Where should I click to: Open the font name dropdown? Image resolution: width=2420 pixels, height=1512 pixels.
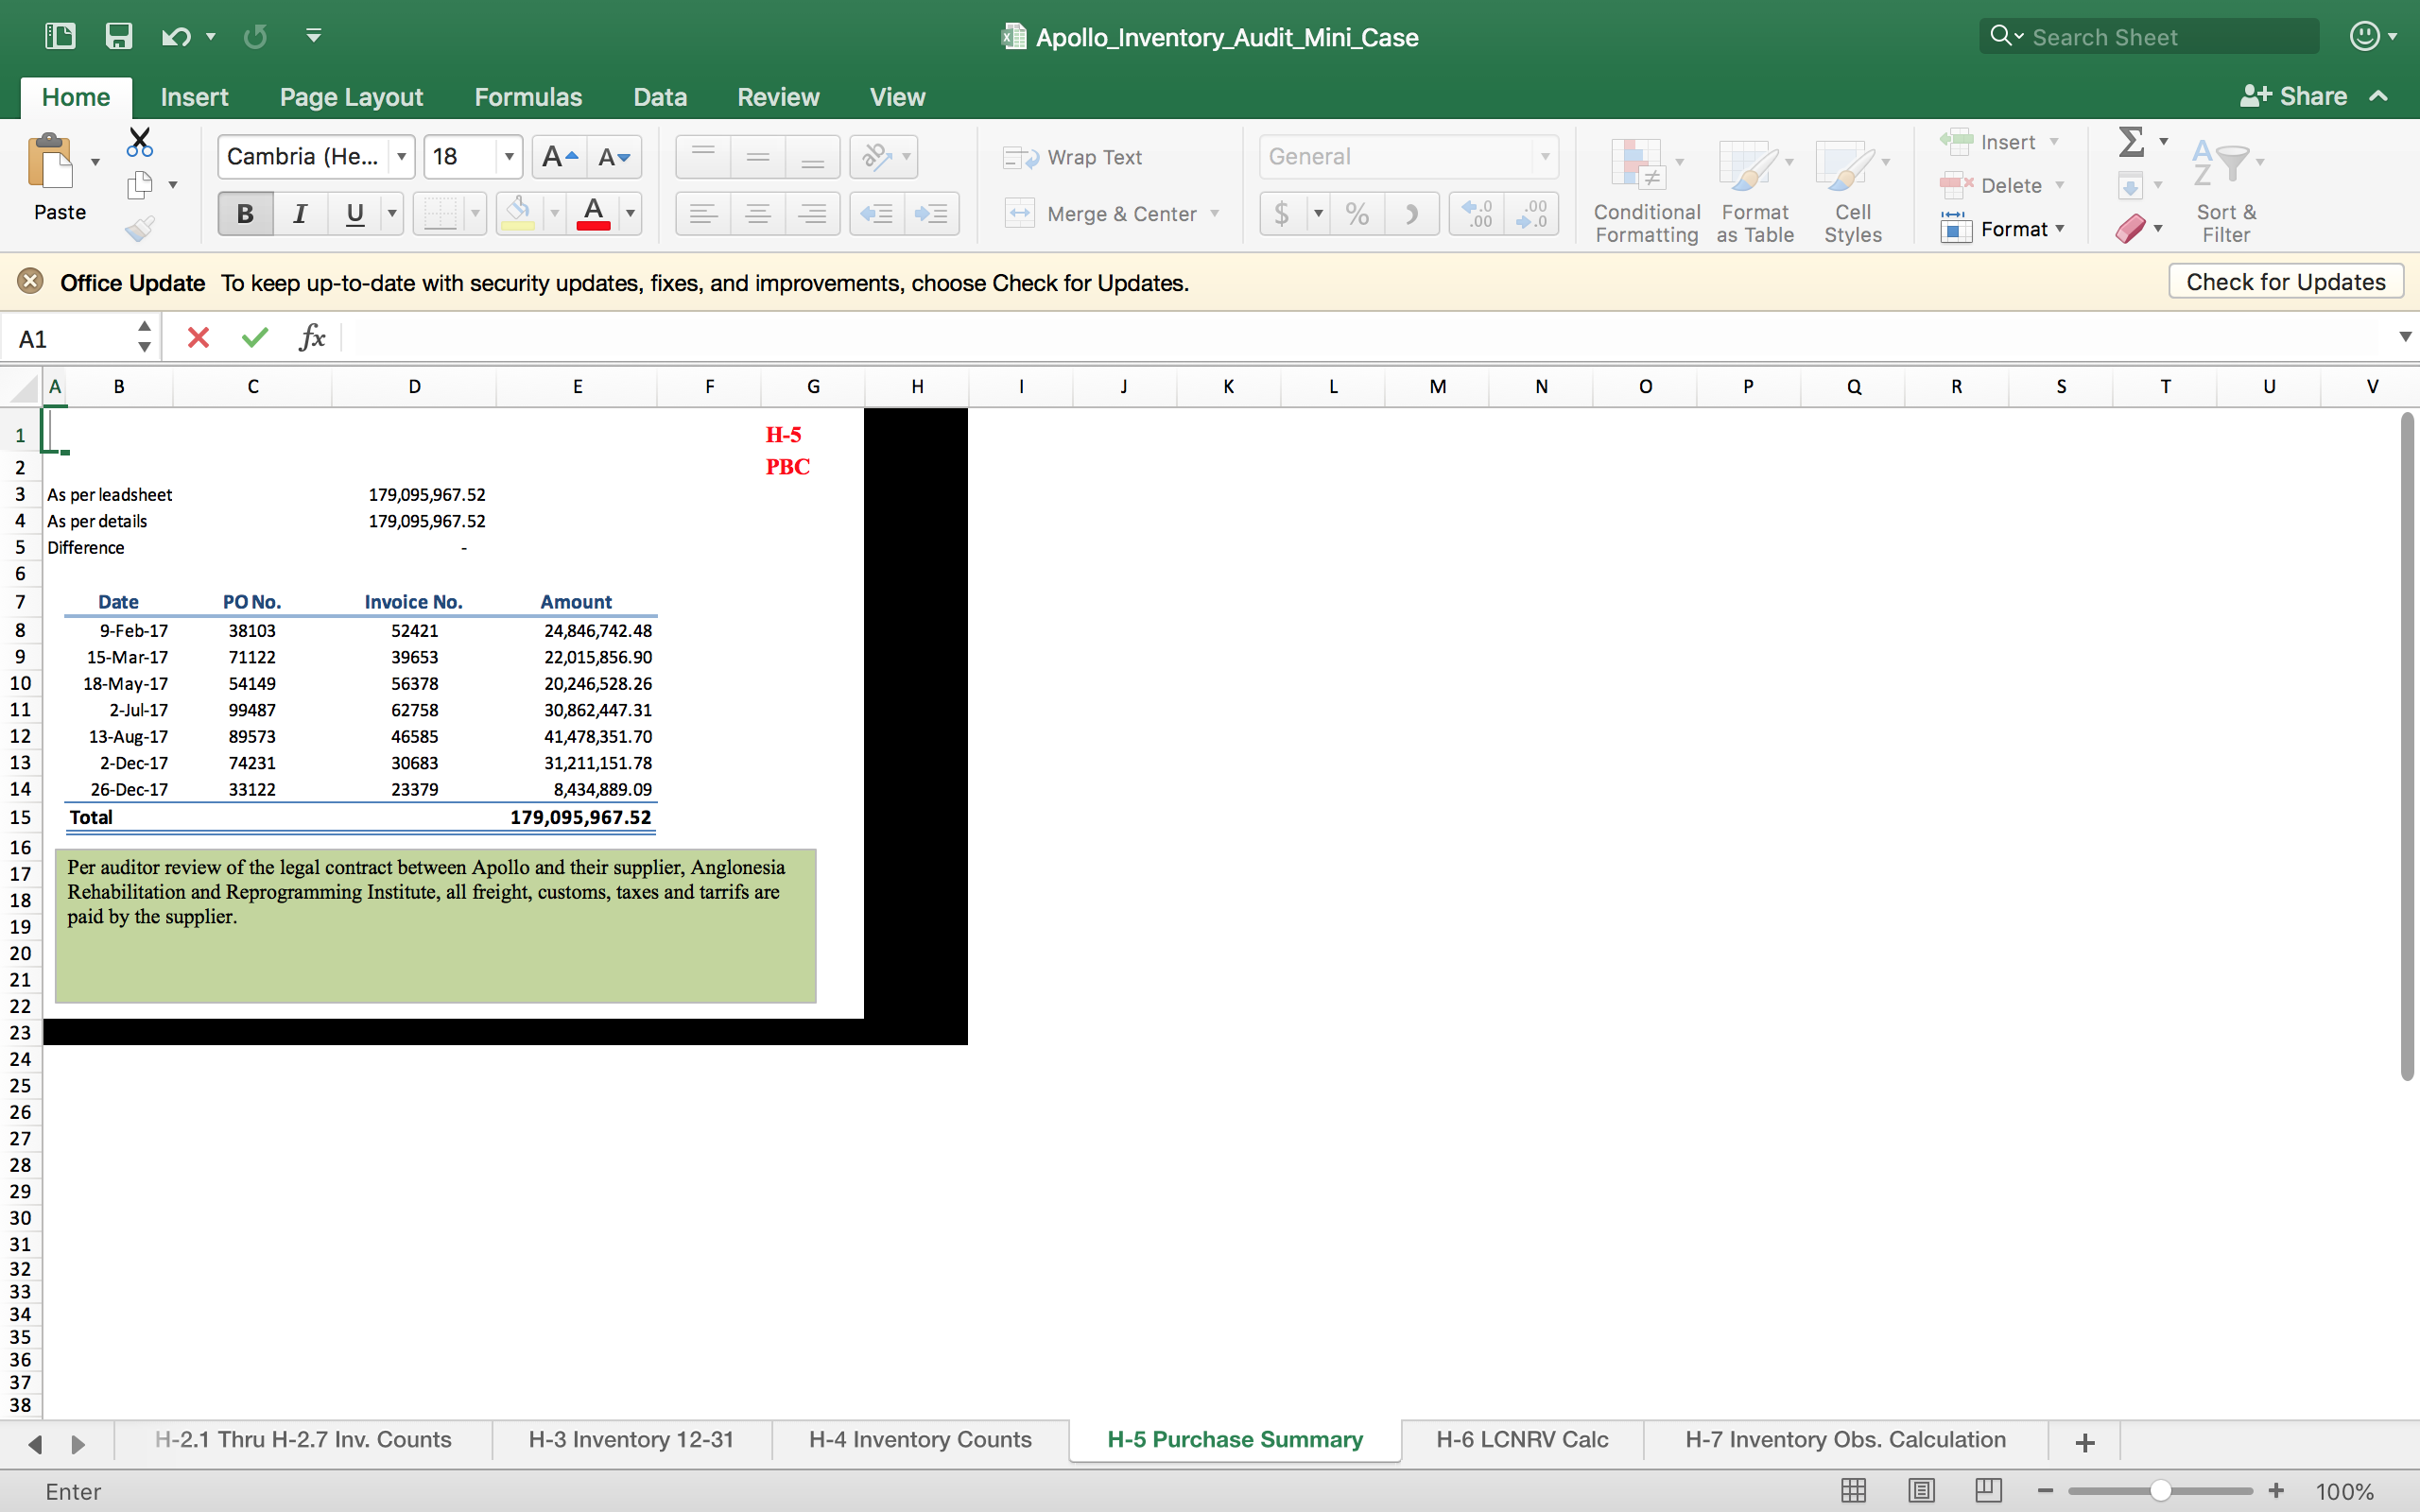402,157
